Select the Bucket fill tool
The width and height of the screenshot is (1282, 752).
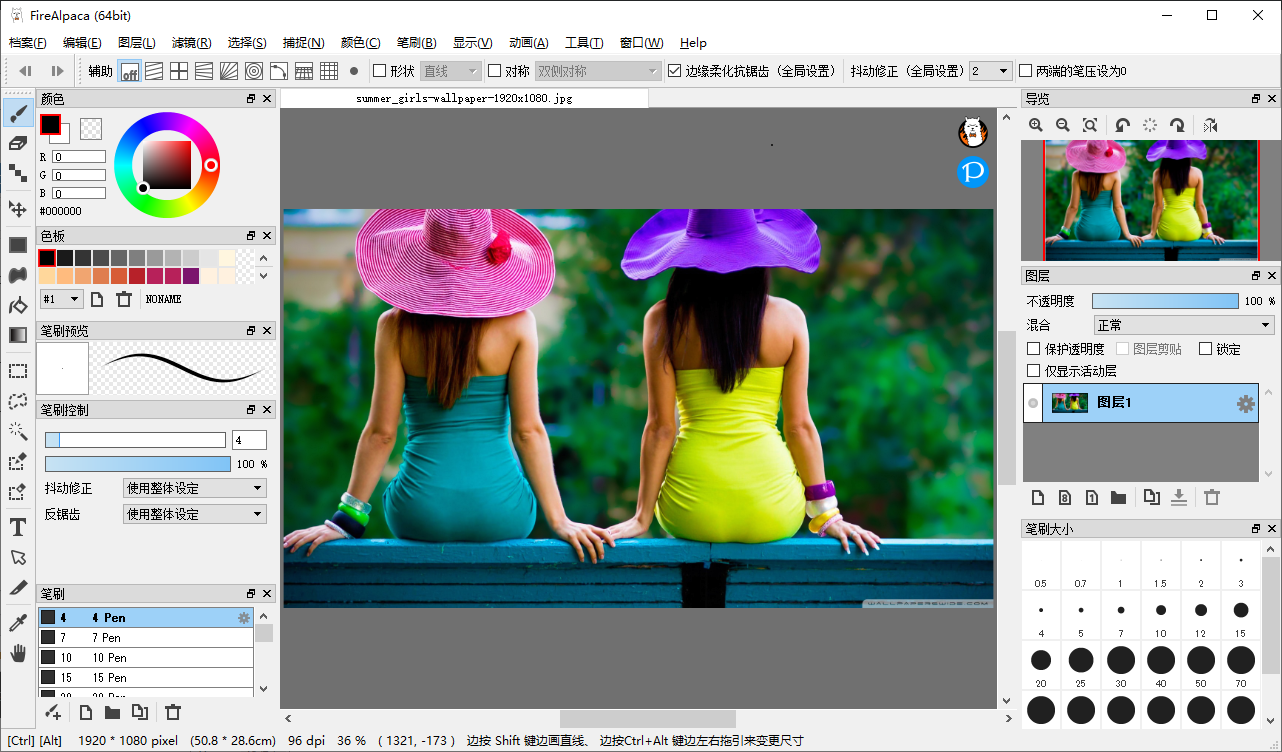click(x=18, y=305)
